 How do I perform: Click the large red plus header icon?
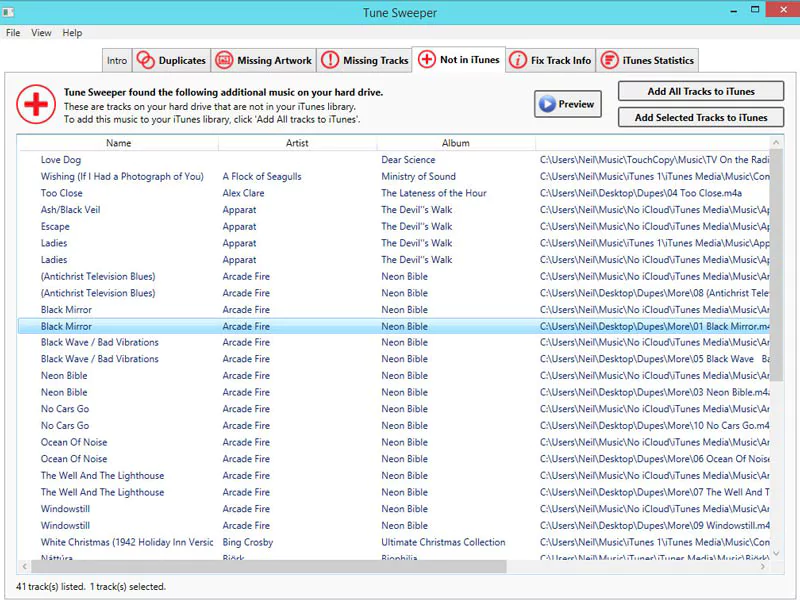(36, 104)
